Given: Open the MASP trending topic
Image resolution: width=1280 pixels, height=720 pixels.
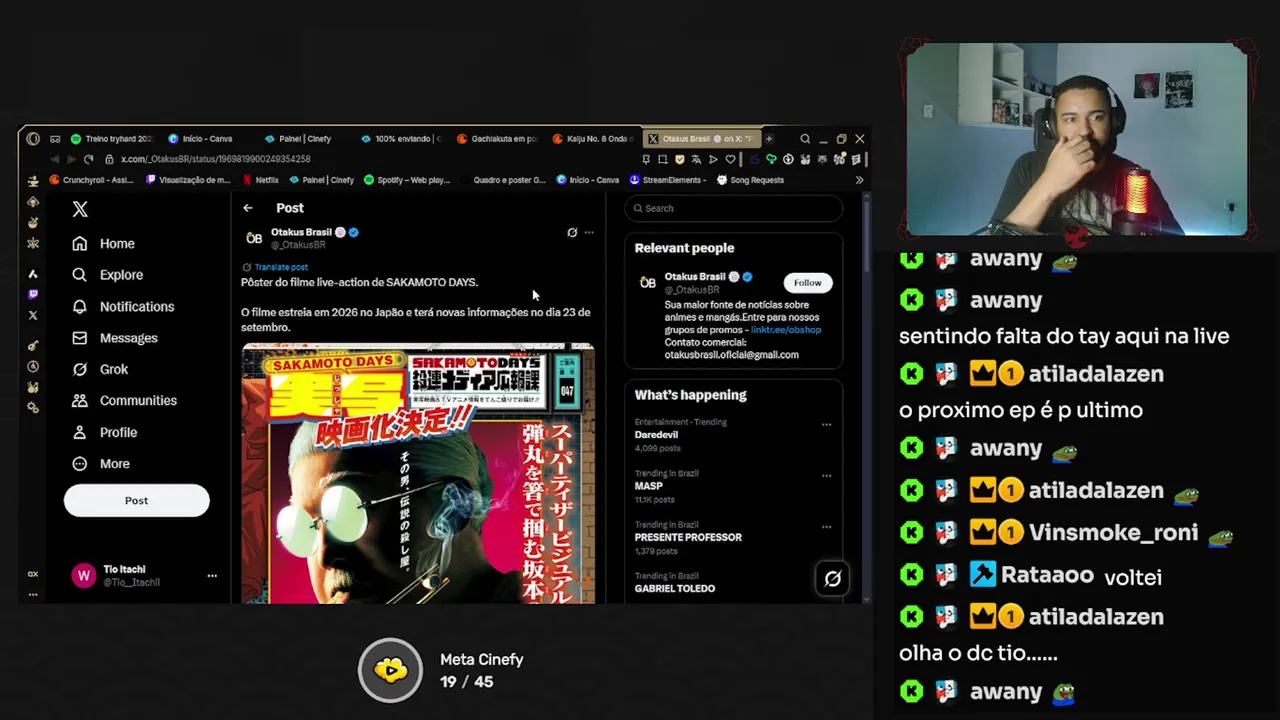Looking at the screenshot, I should [x=648, y=486].
